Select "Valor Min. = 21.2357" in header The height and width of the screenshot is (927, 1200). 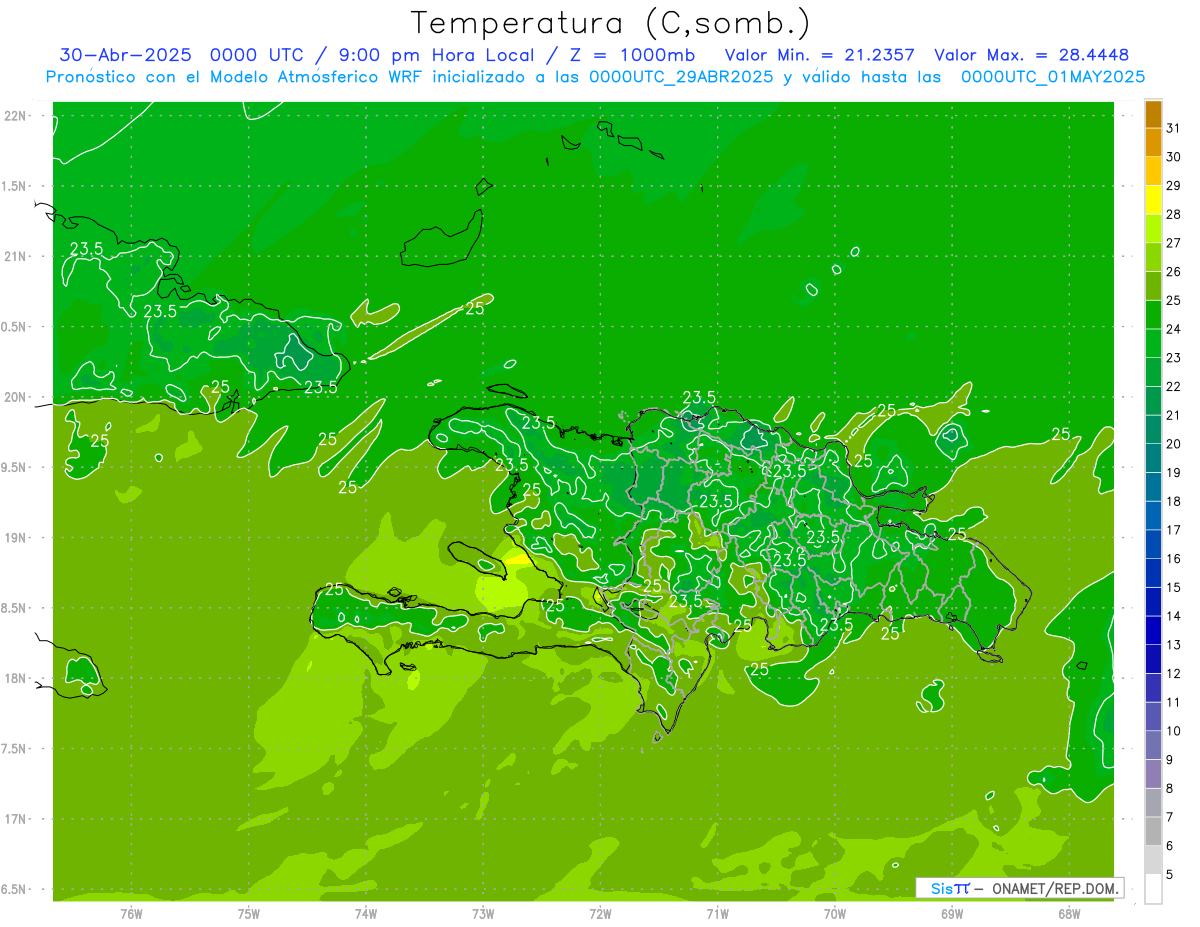[819, 55]
